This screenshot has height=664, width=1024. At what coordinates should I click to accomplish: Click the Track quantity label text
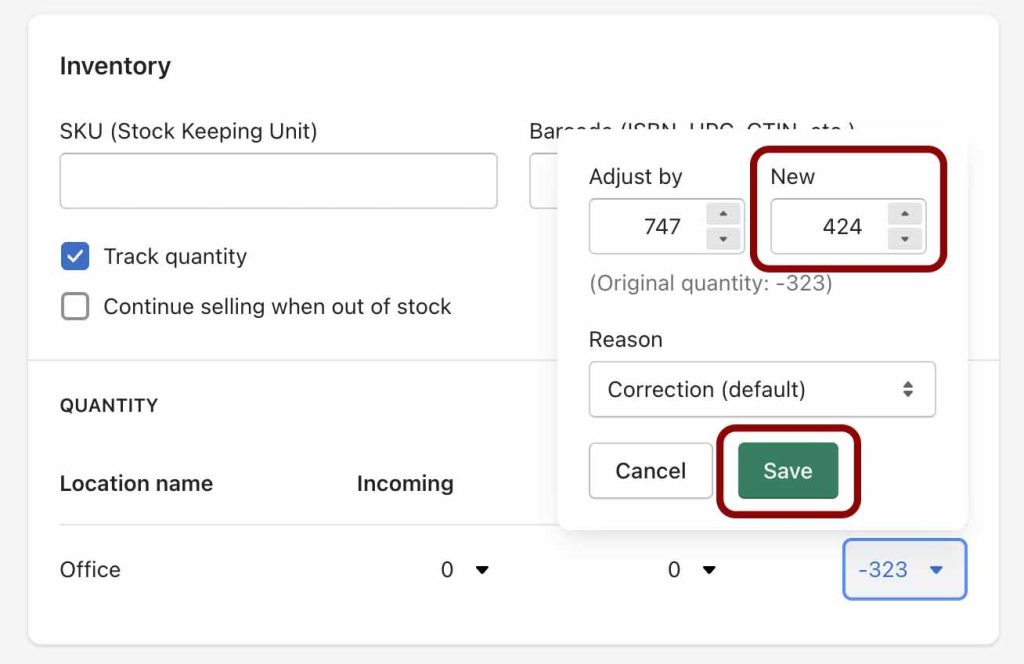[x=175, y=257]
